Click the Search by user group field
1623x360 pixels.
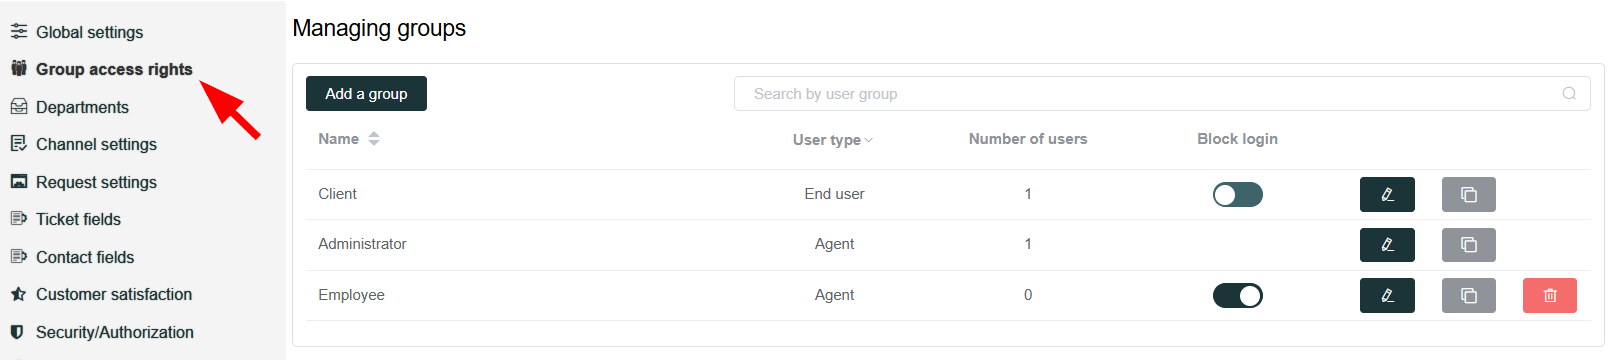(1162, 93)
